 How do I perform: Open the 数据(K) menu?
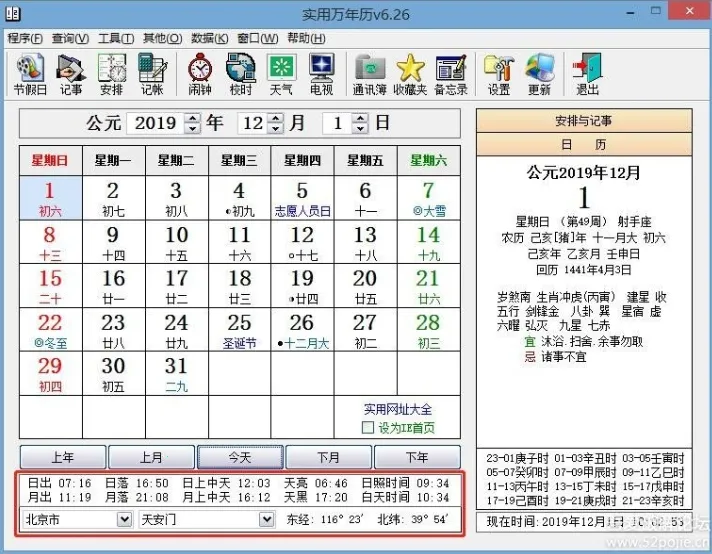209,38
